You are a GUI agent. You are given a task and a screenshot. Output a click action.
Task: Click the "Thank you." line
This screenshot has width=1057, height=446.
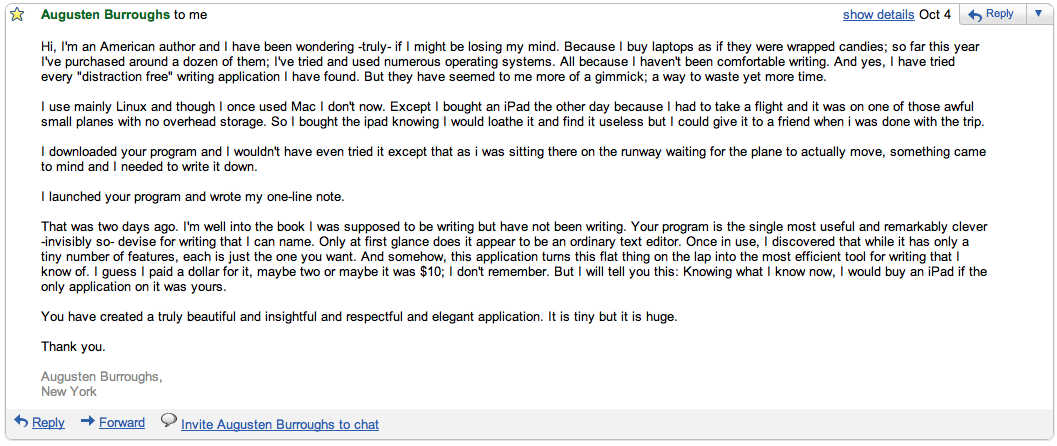pos(73,347)
